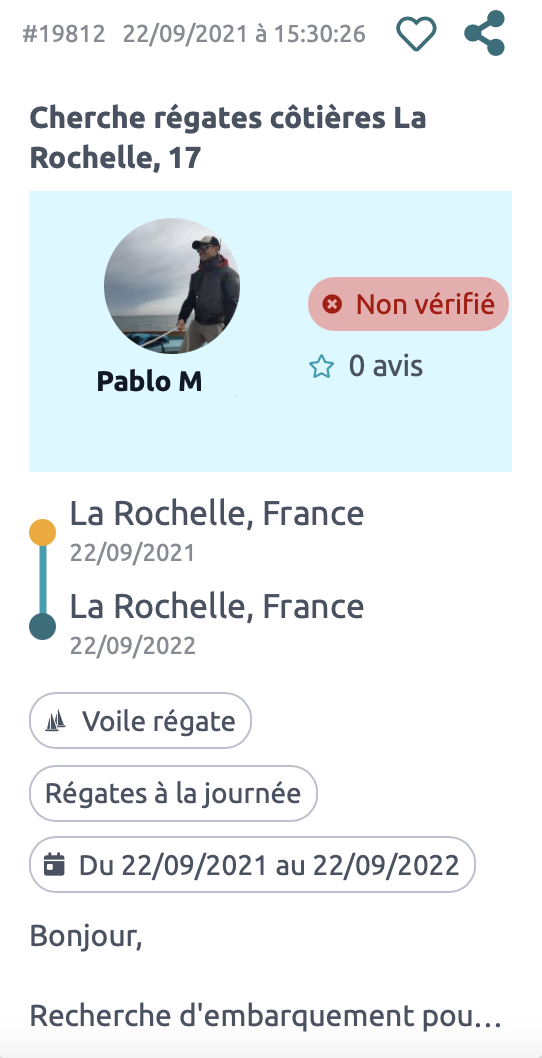The image size is (542, 1058).
Task: Click the sailboat icon in Voile régate tag
Action: [x=55, y=721]
